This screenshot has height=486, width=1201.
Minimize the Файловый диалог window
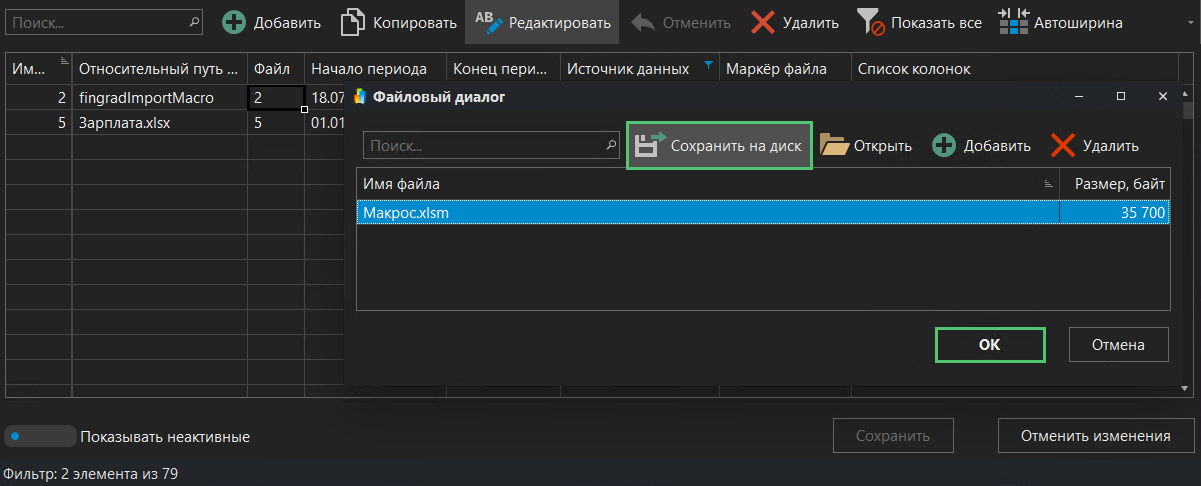(1080, 96)
